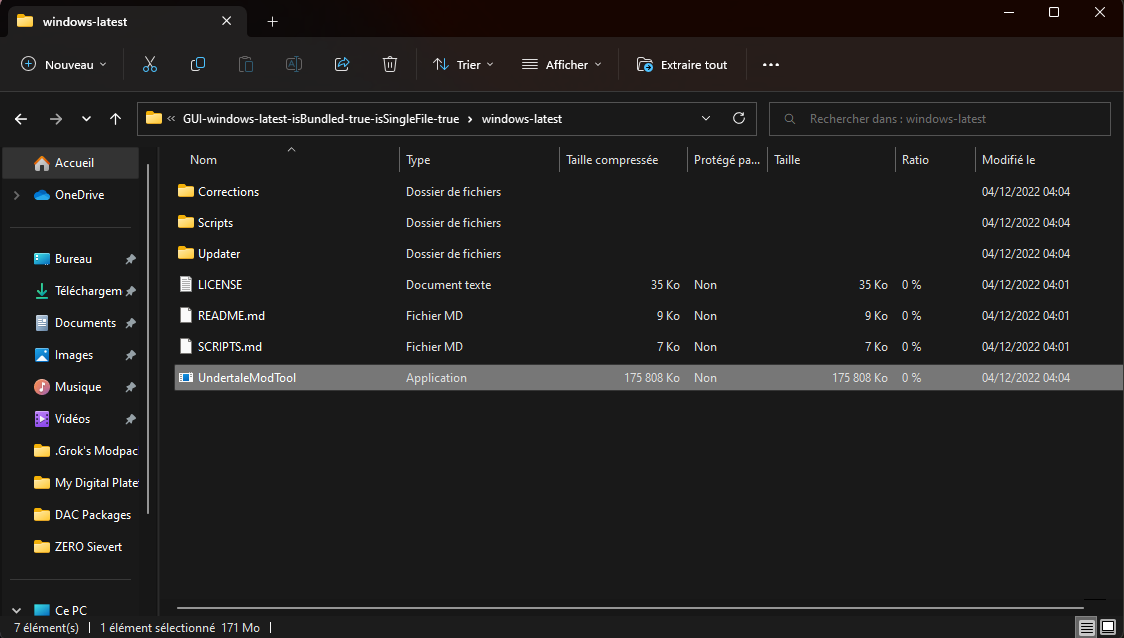The width and height of the screenshot is (1124, 638).
Task: Expand hidden breadcrumb path chevrons
Action: click(x=171, y=119)
